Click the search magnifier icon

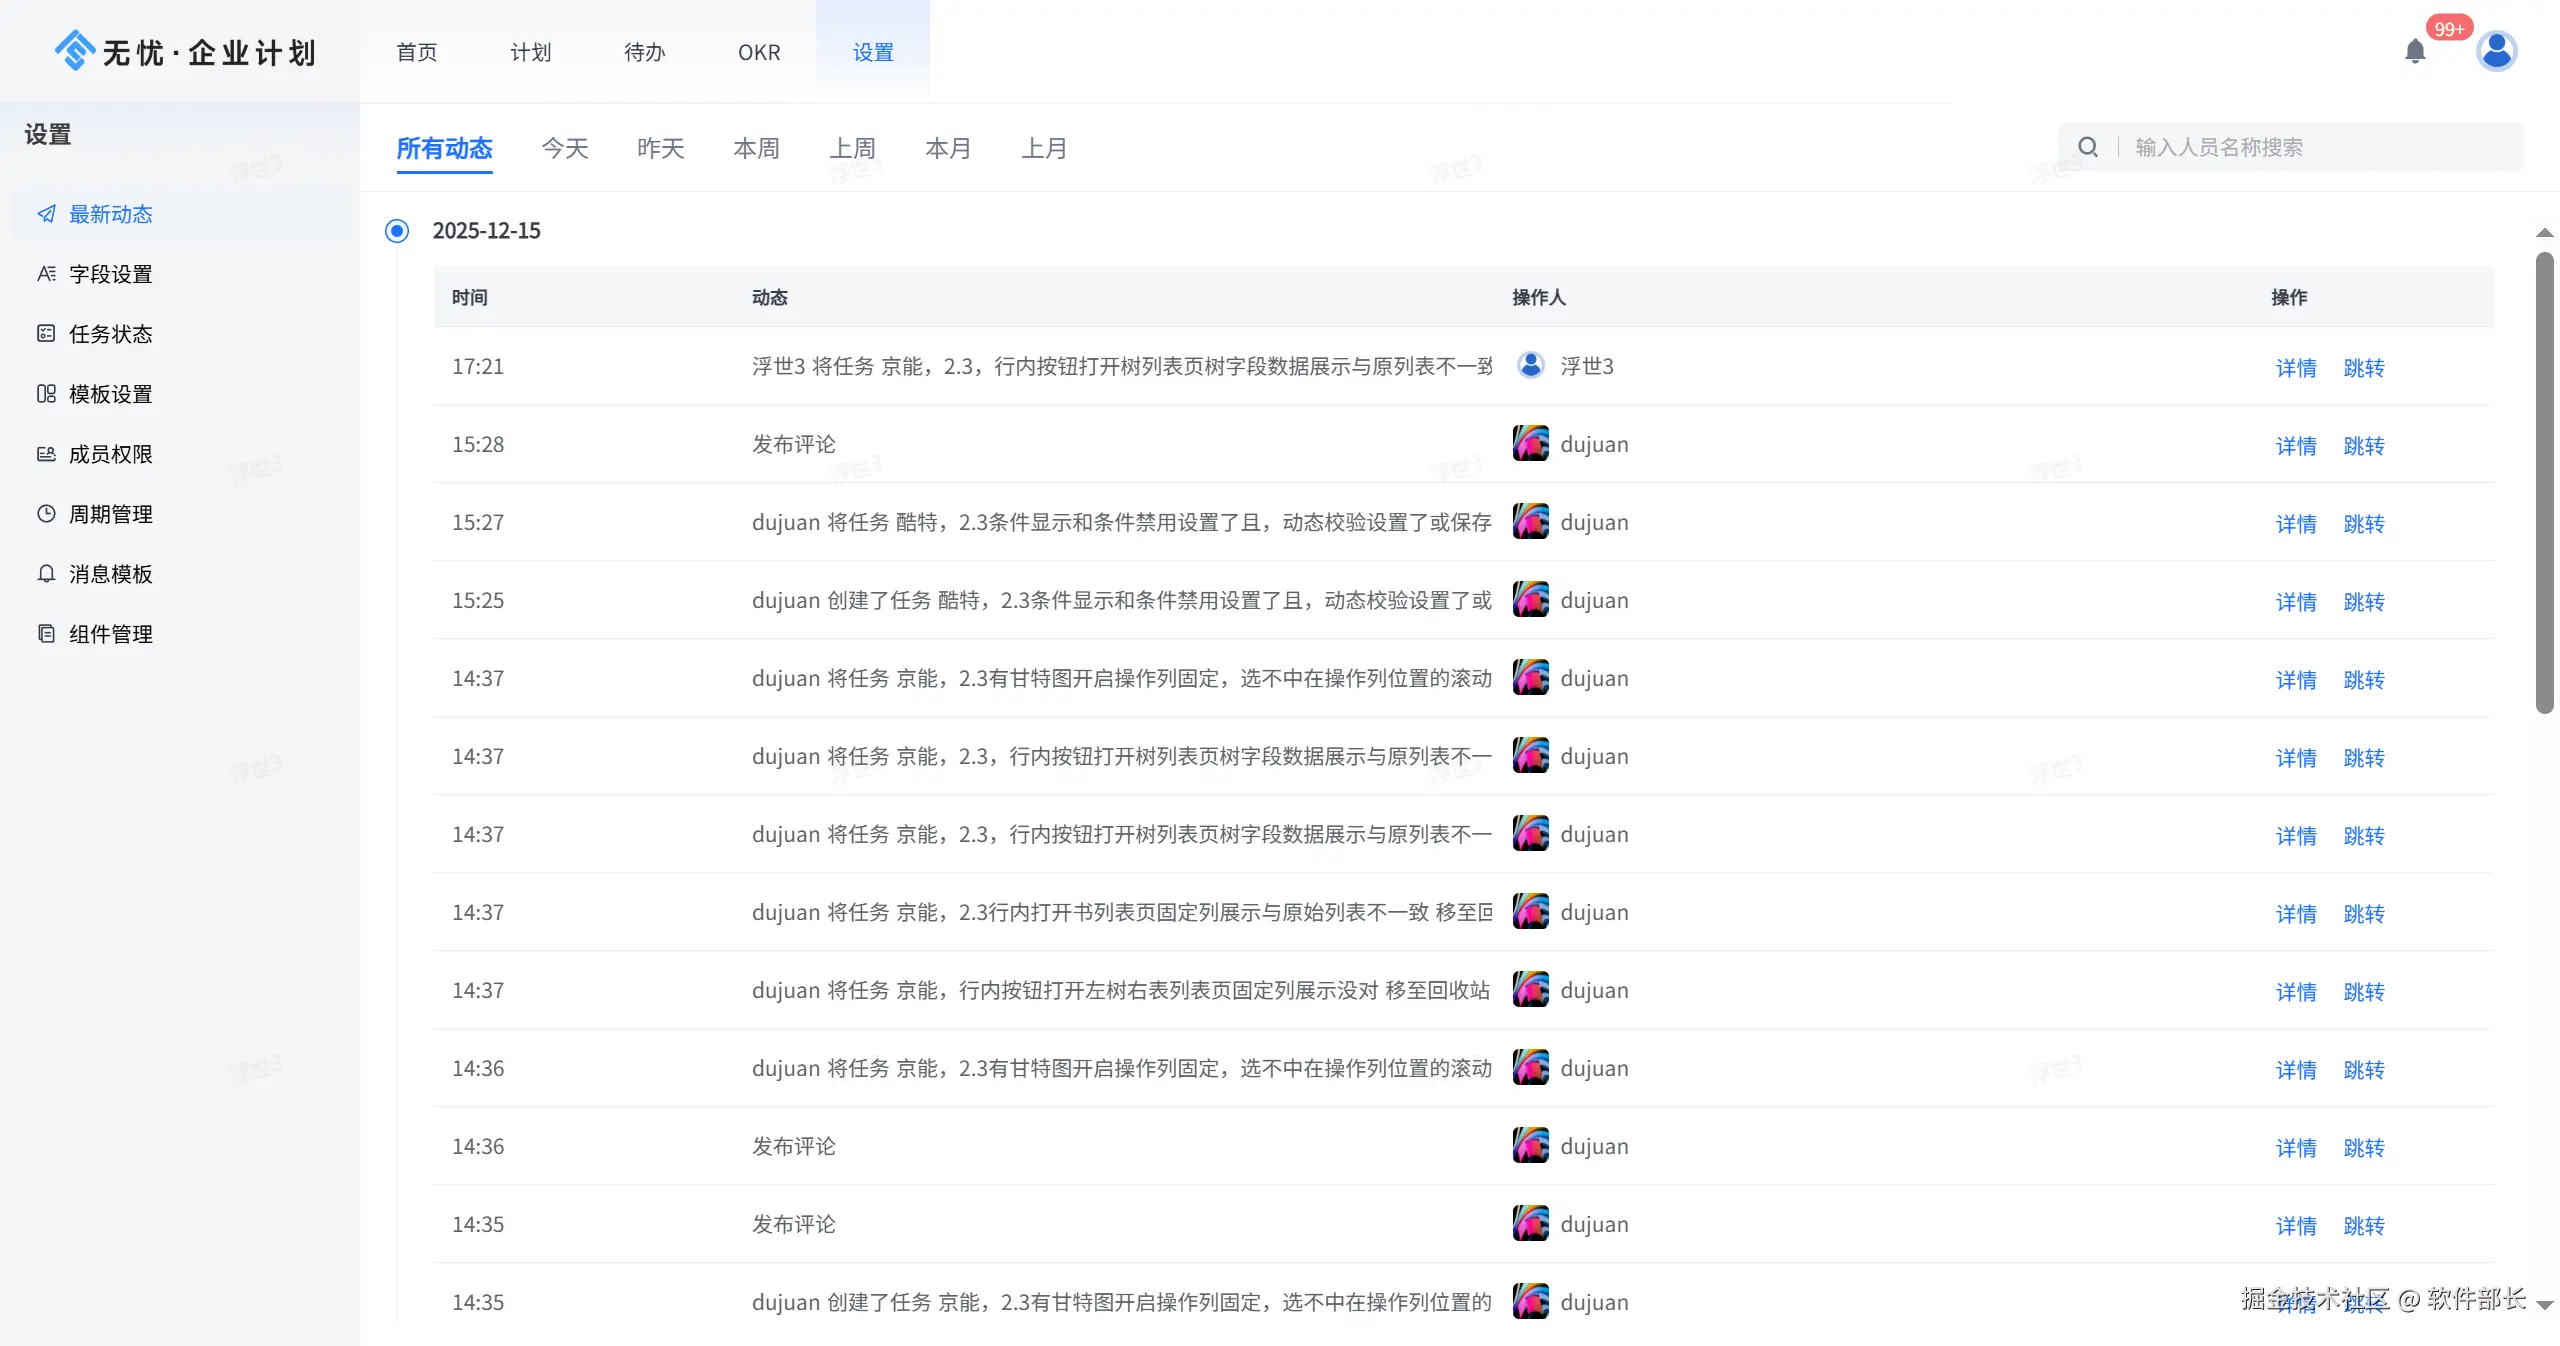[2088, 147]
